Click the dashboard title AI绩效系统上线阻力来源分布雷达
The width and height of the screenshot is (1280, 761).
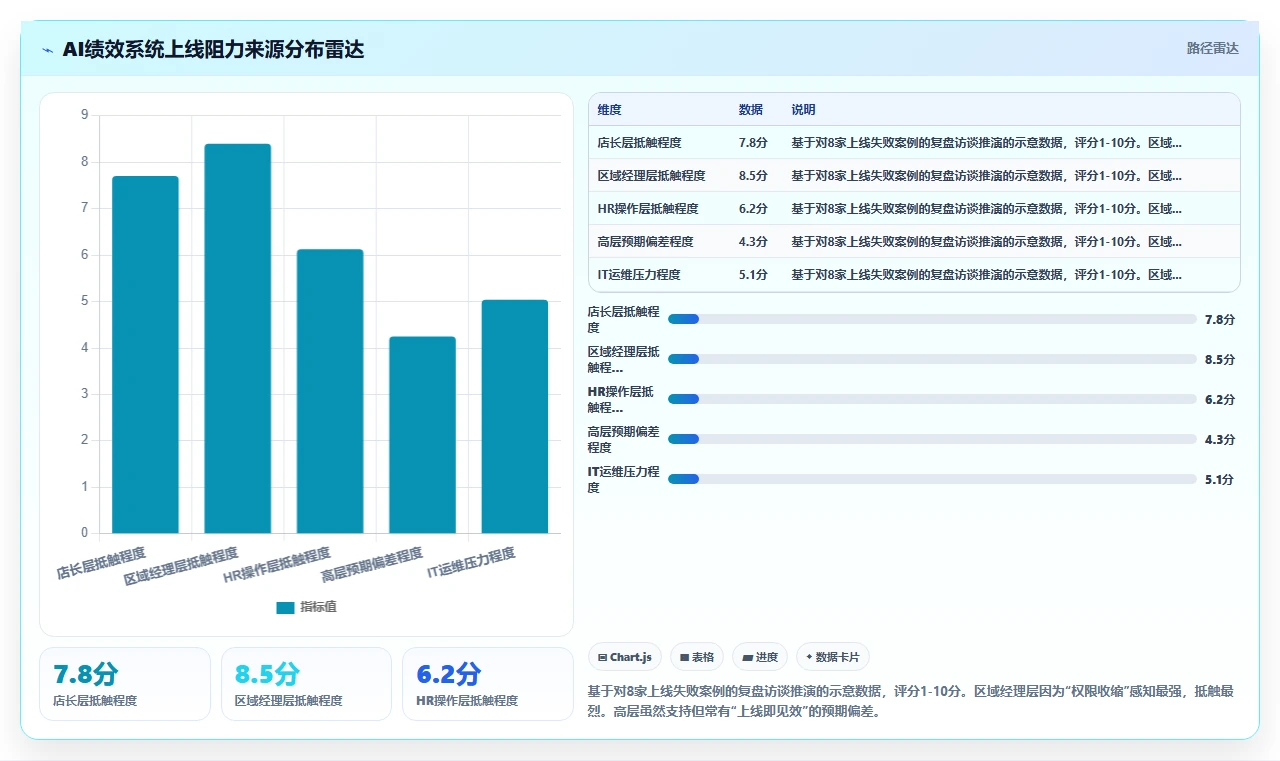click(213, 50)
